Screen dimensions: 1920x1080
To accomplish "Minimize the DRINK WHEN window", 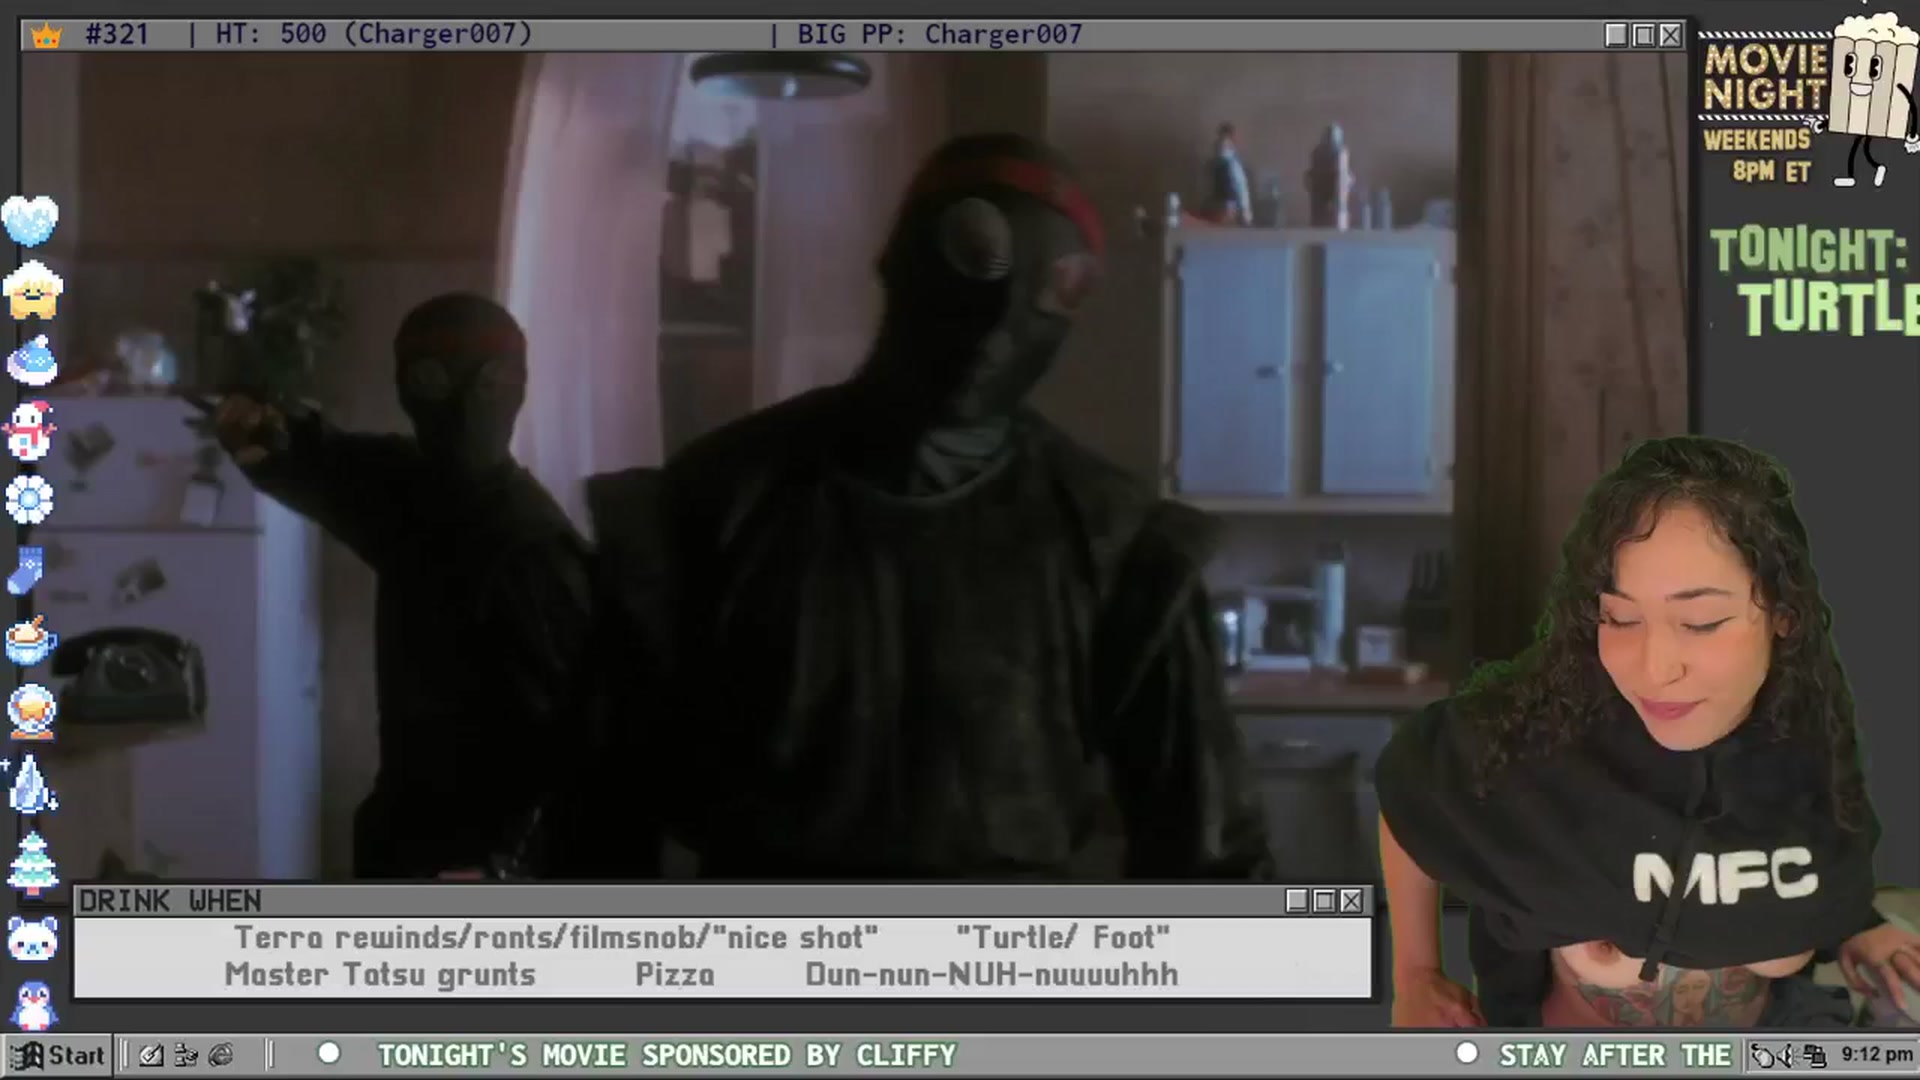I will click(1297, 901).
